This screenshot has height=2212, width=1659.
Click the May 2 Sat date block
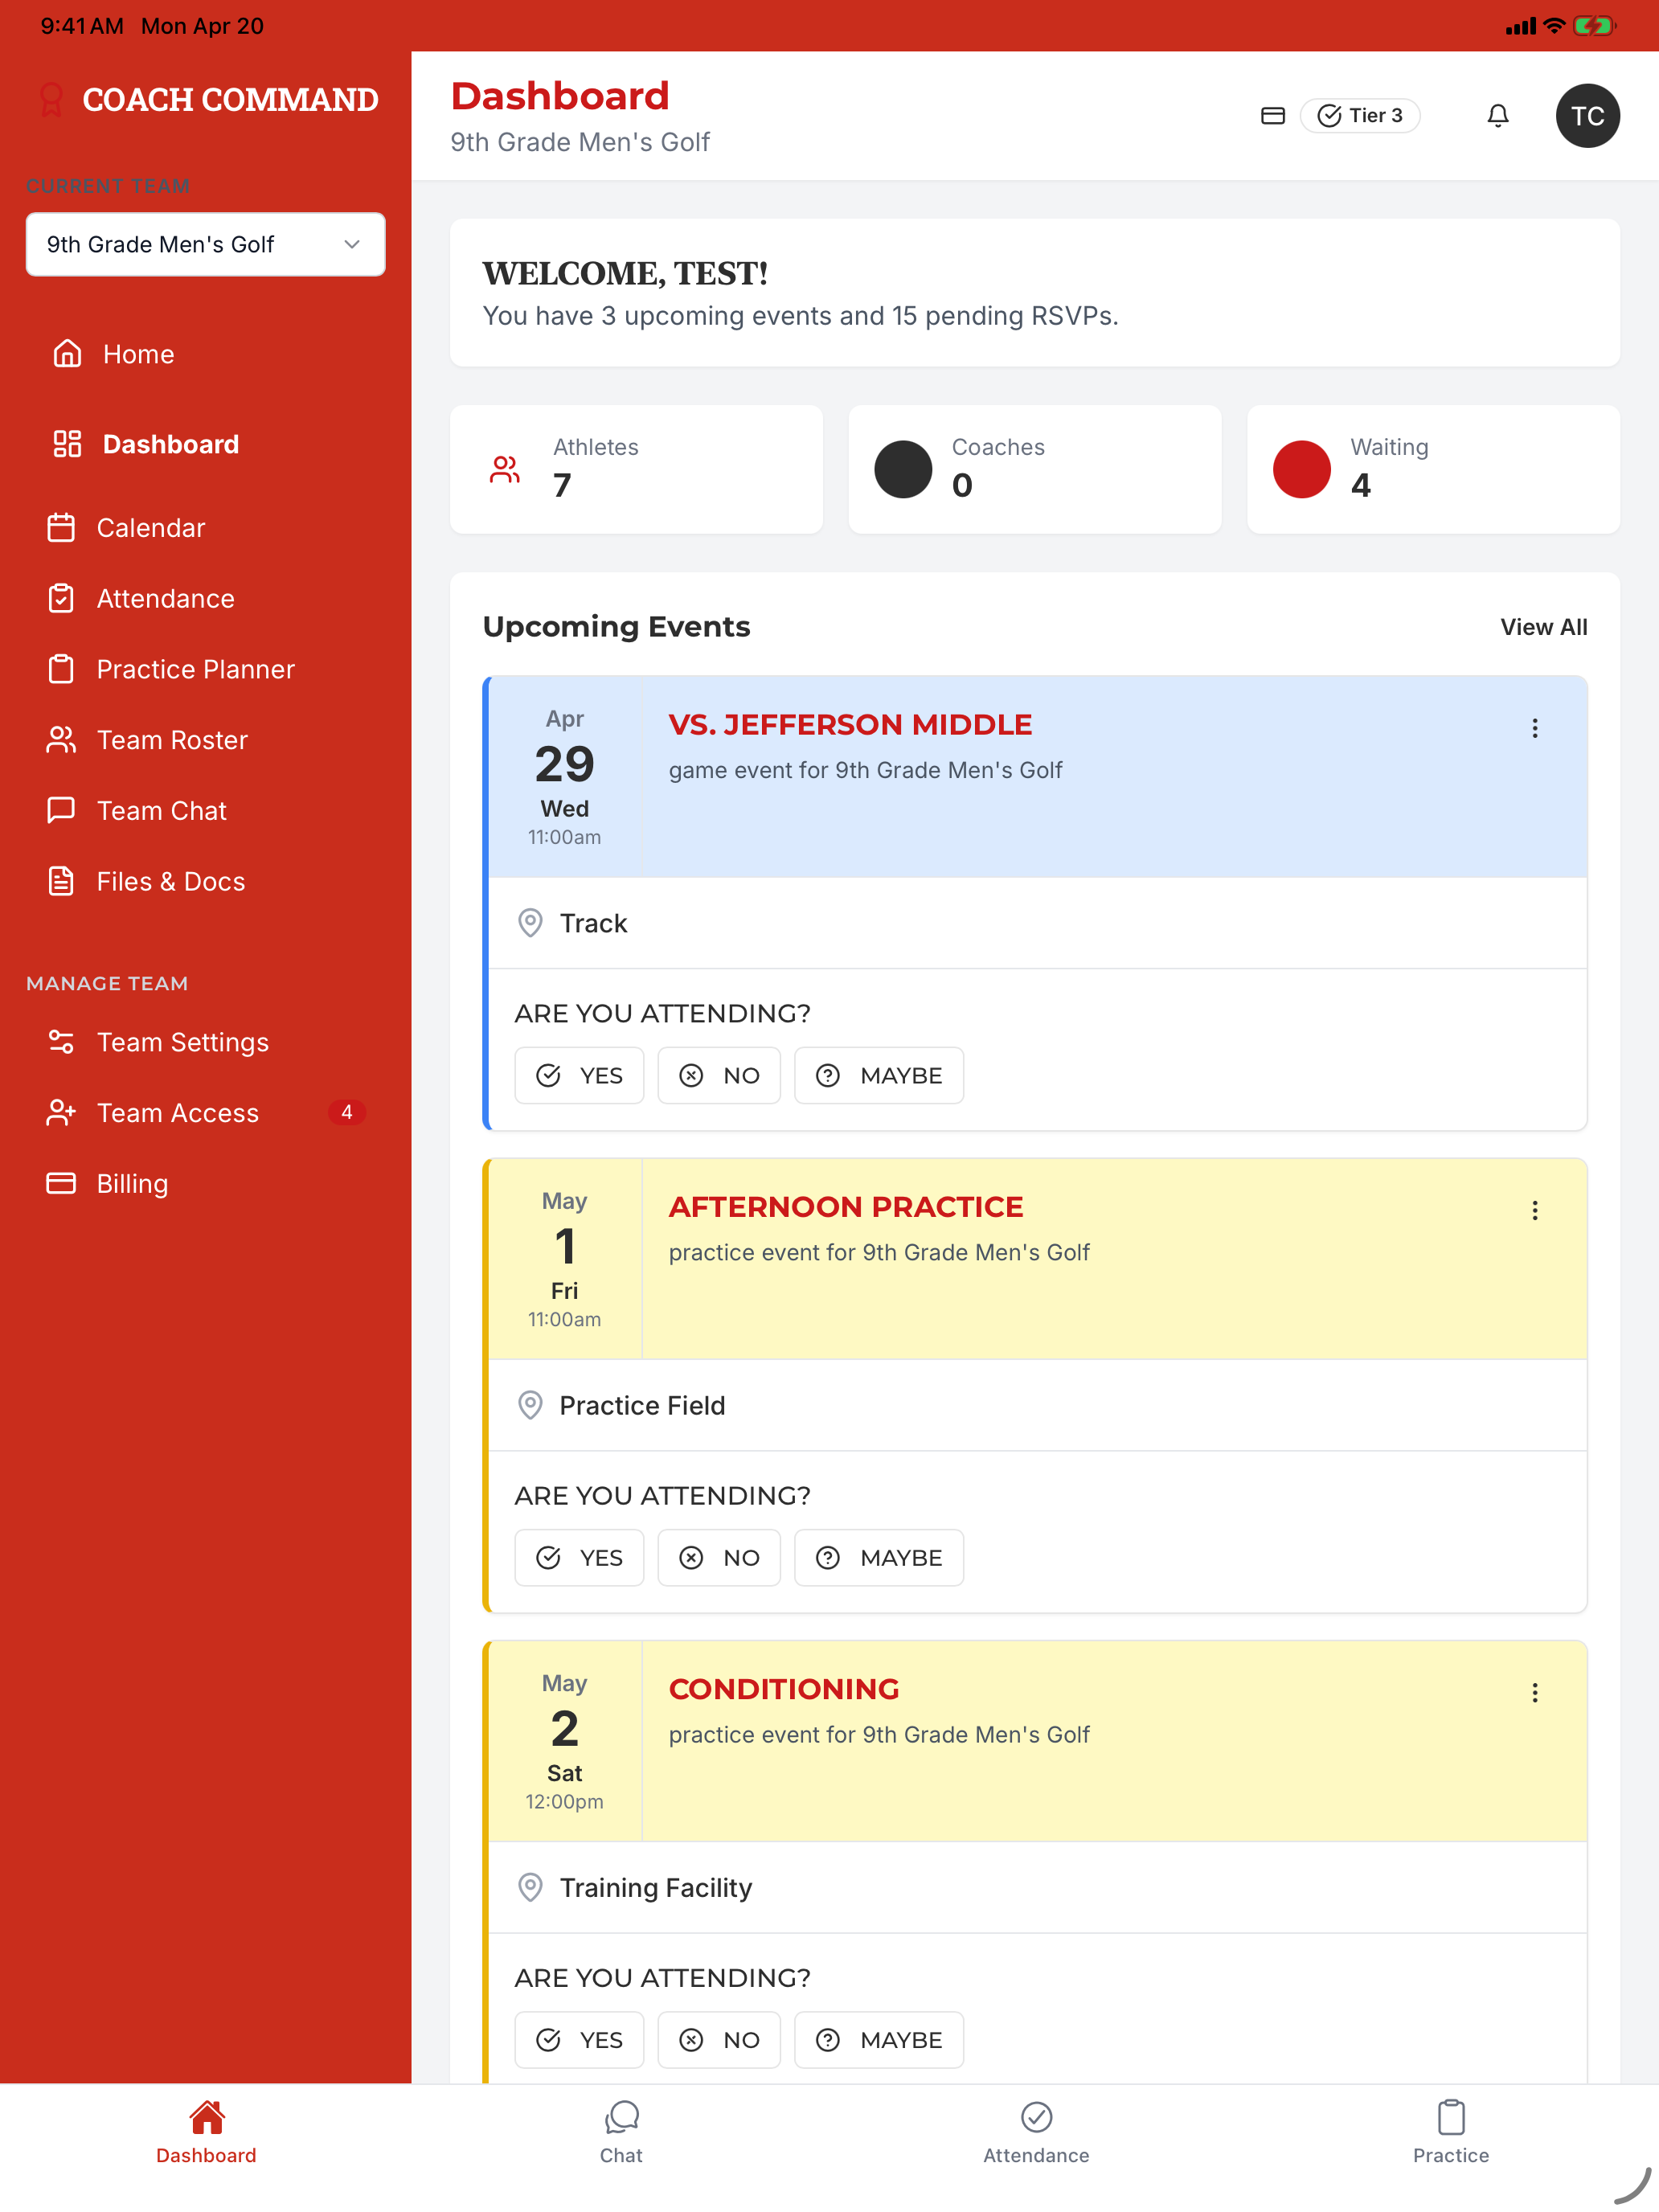565,1741
